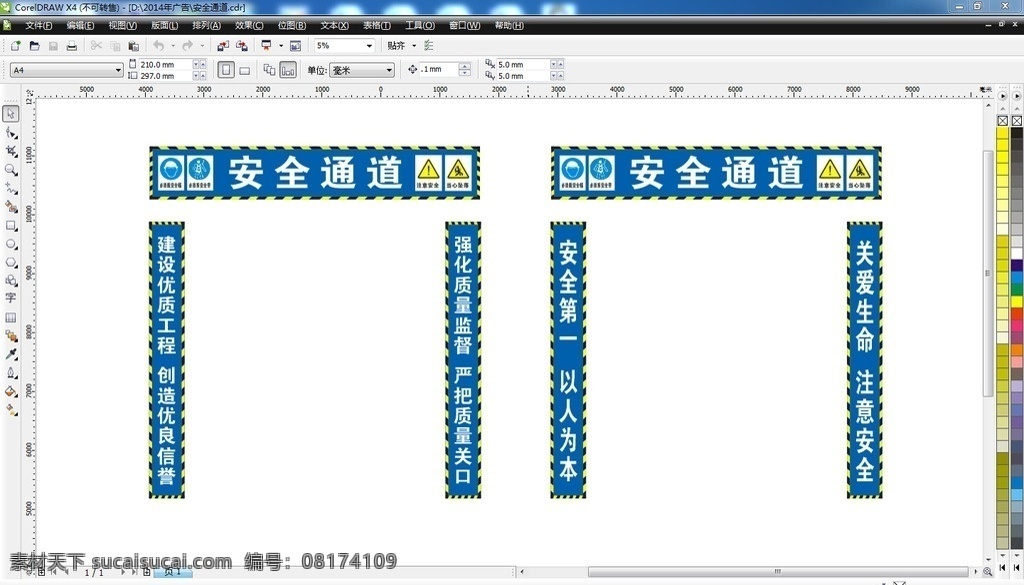This screenshot has height=585, width=1024.
Task: Click the page width field 210.0 mm
Action: (166, 65)
